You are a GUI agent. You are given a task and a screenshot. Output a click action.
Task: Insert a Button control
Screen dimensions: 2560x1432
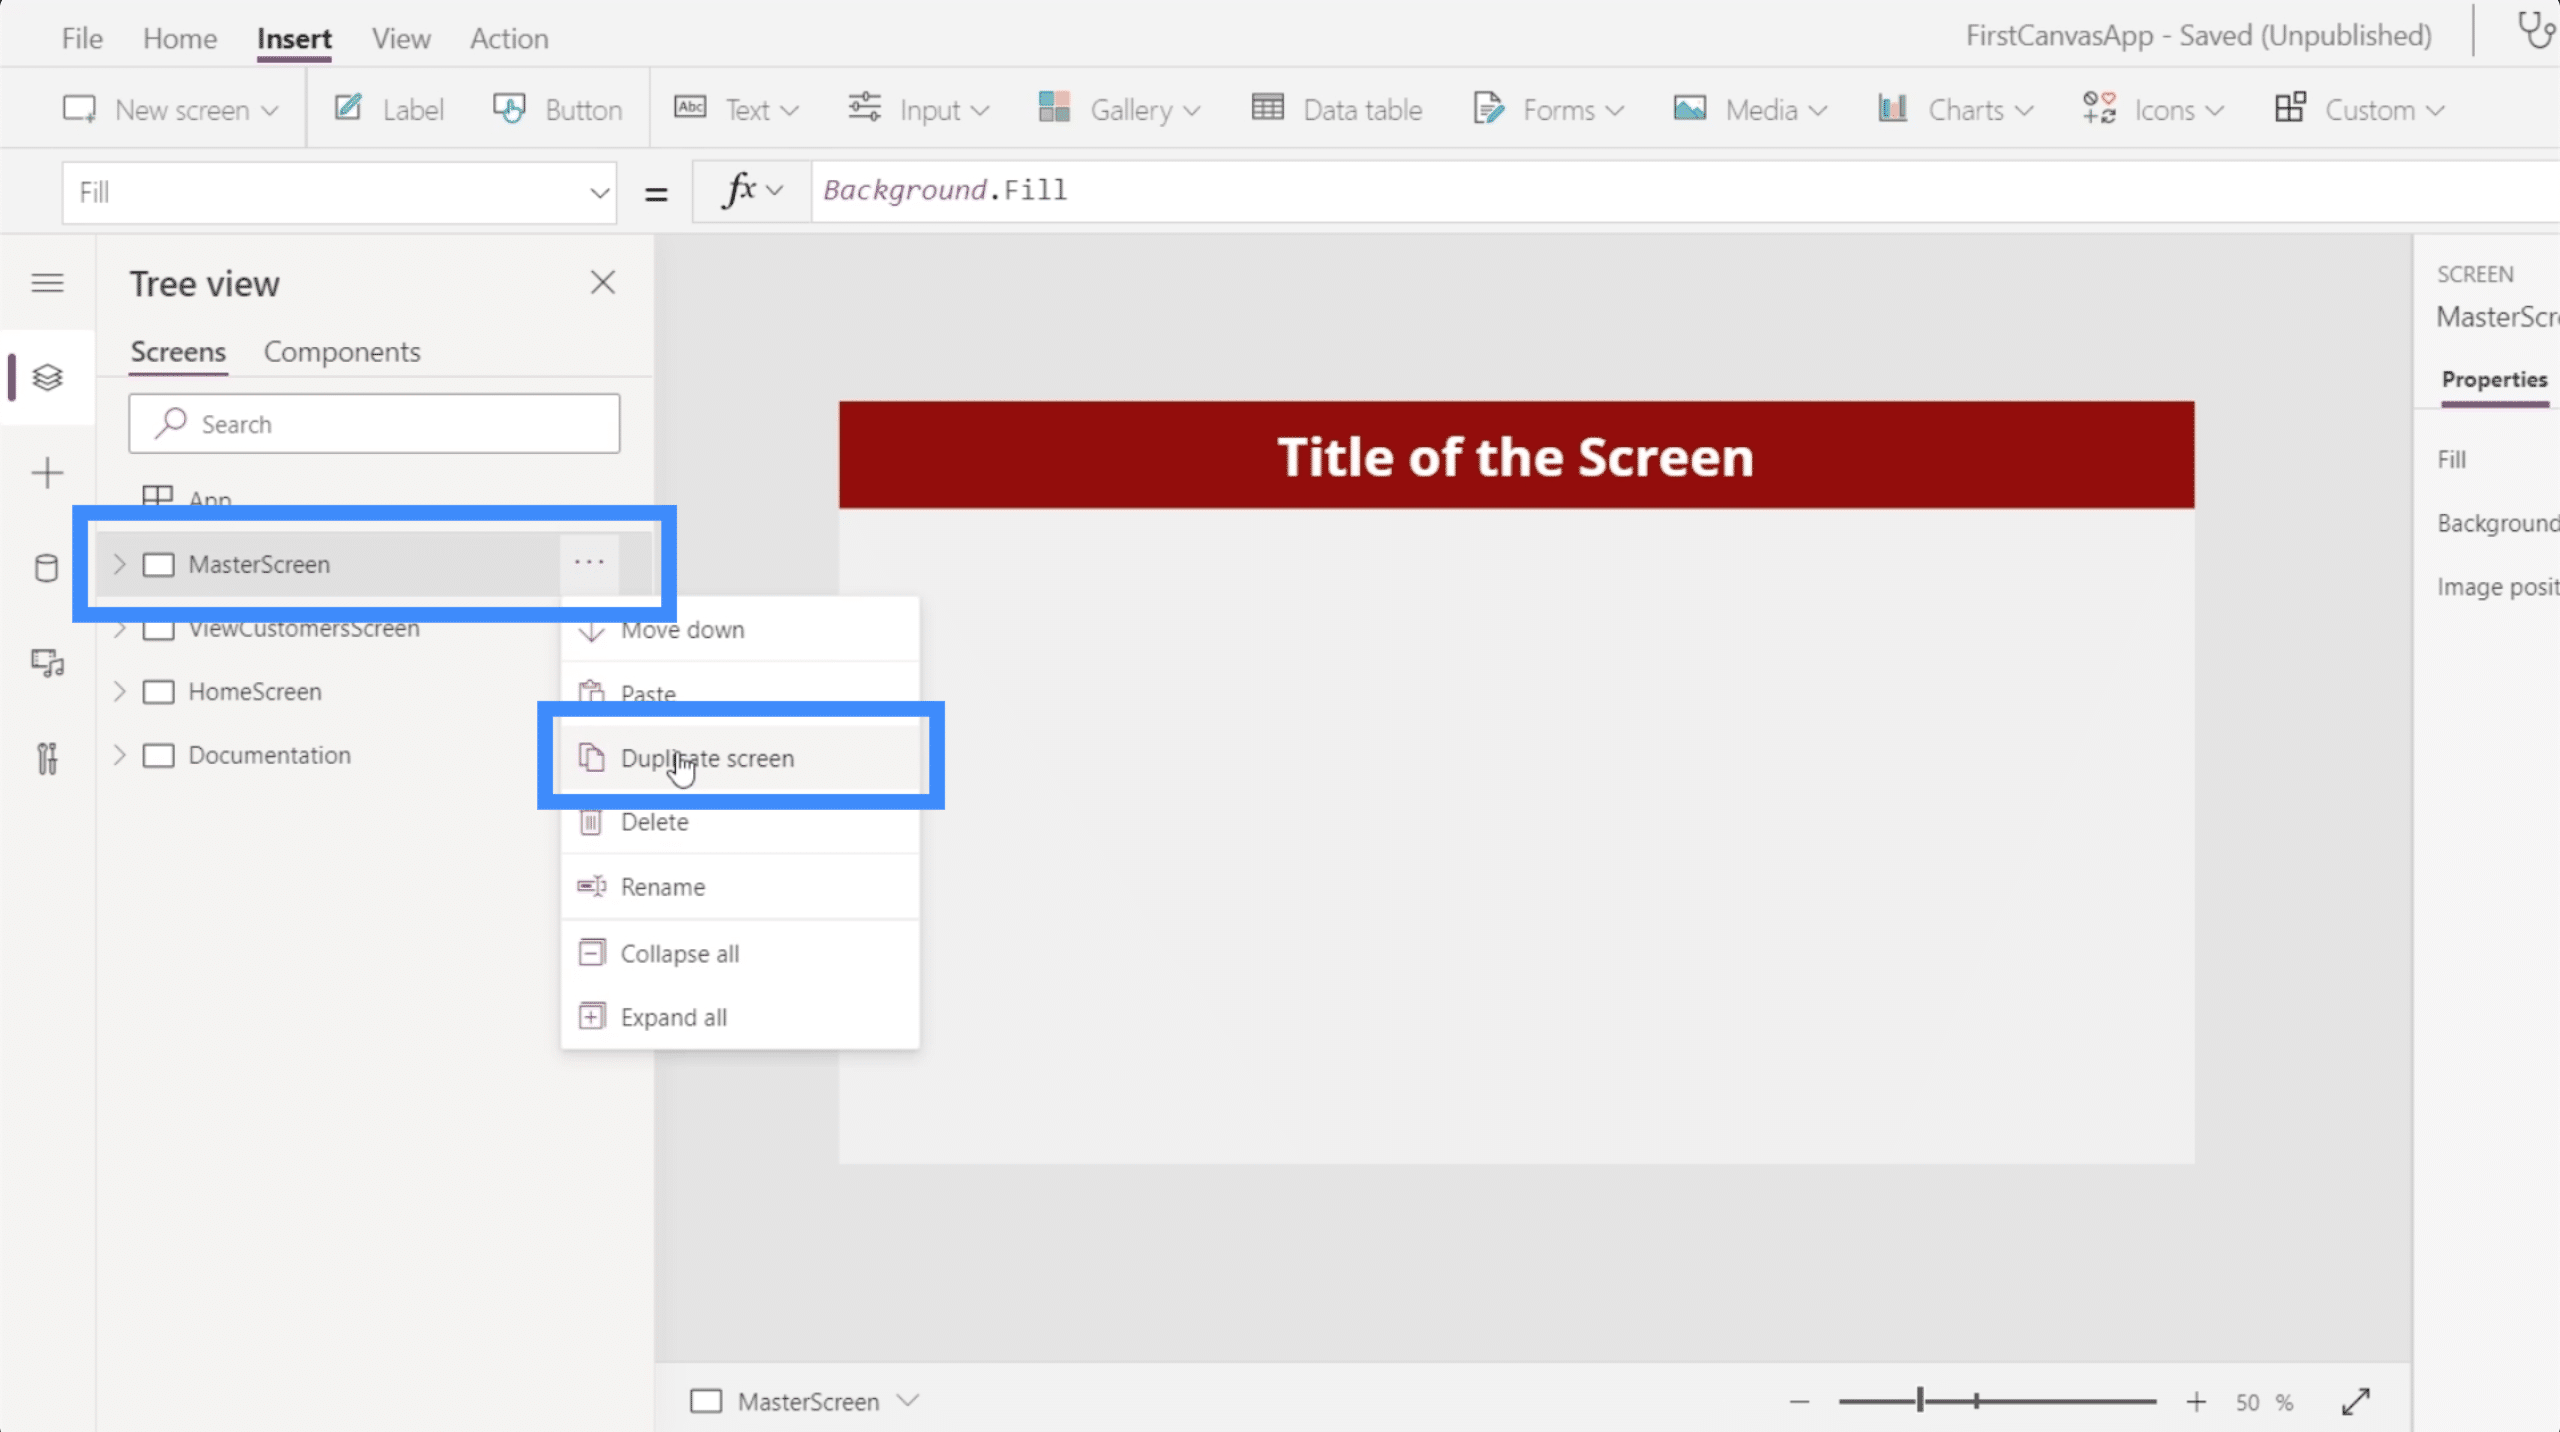pyautogui.click(x=557, y=109)
